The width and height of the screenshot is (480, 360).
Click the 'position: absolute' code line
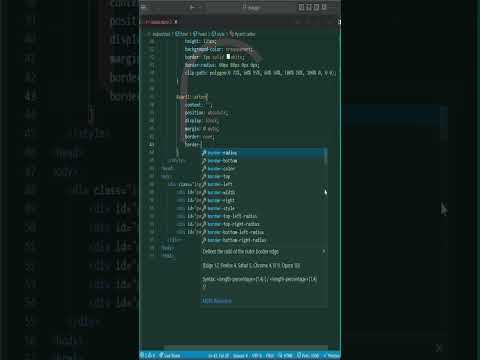[x=206, y=113]
